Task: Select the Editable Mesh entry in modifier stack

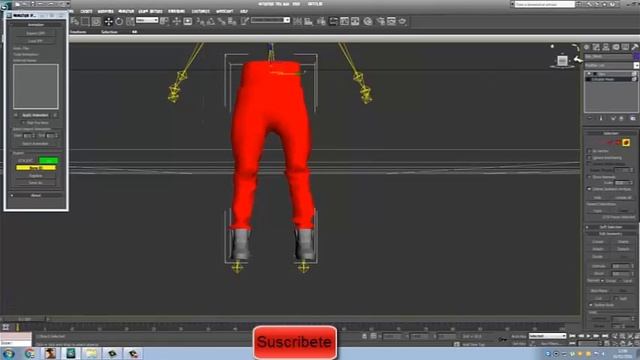Action: (x=610, y=79)
